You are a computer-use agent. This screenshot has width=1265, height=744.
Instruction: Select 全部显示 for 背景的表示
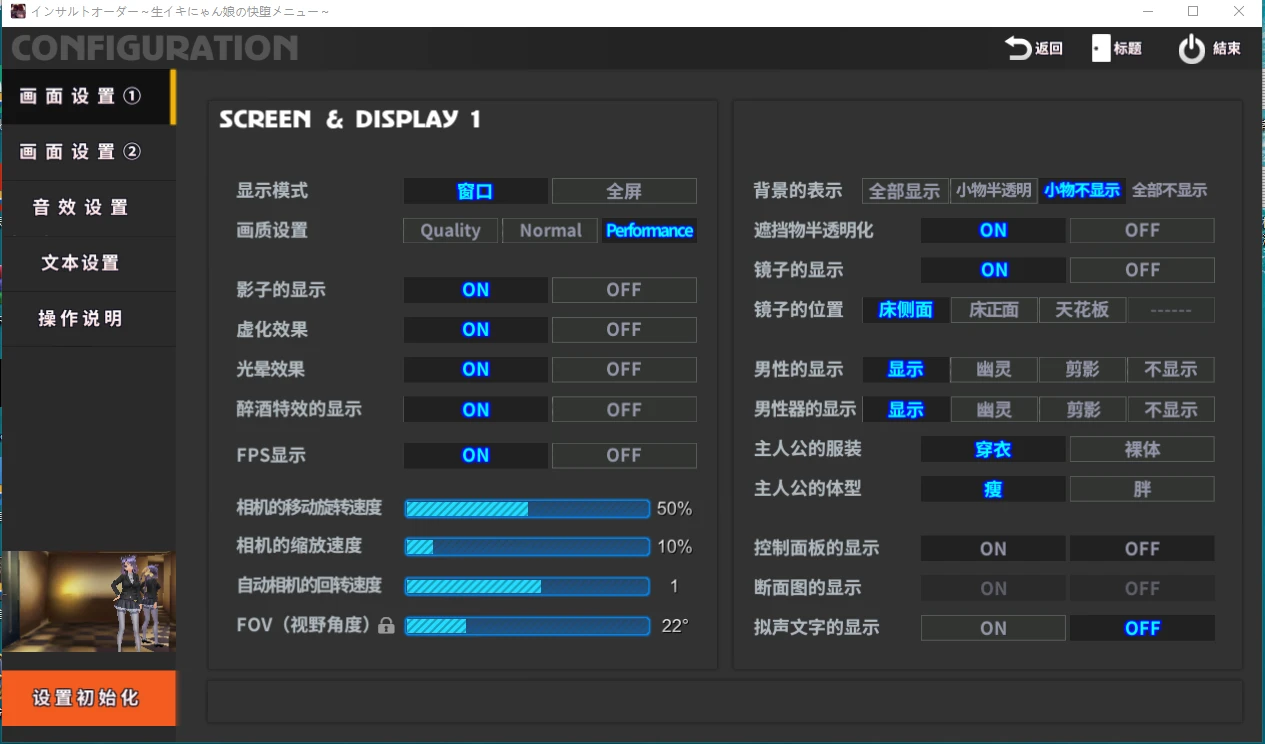pyautogui.click(x=904, y=190)
